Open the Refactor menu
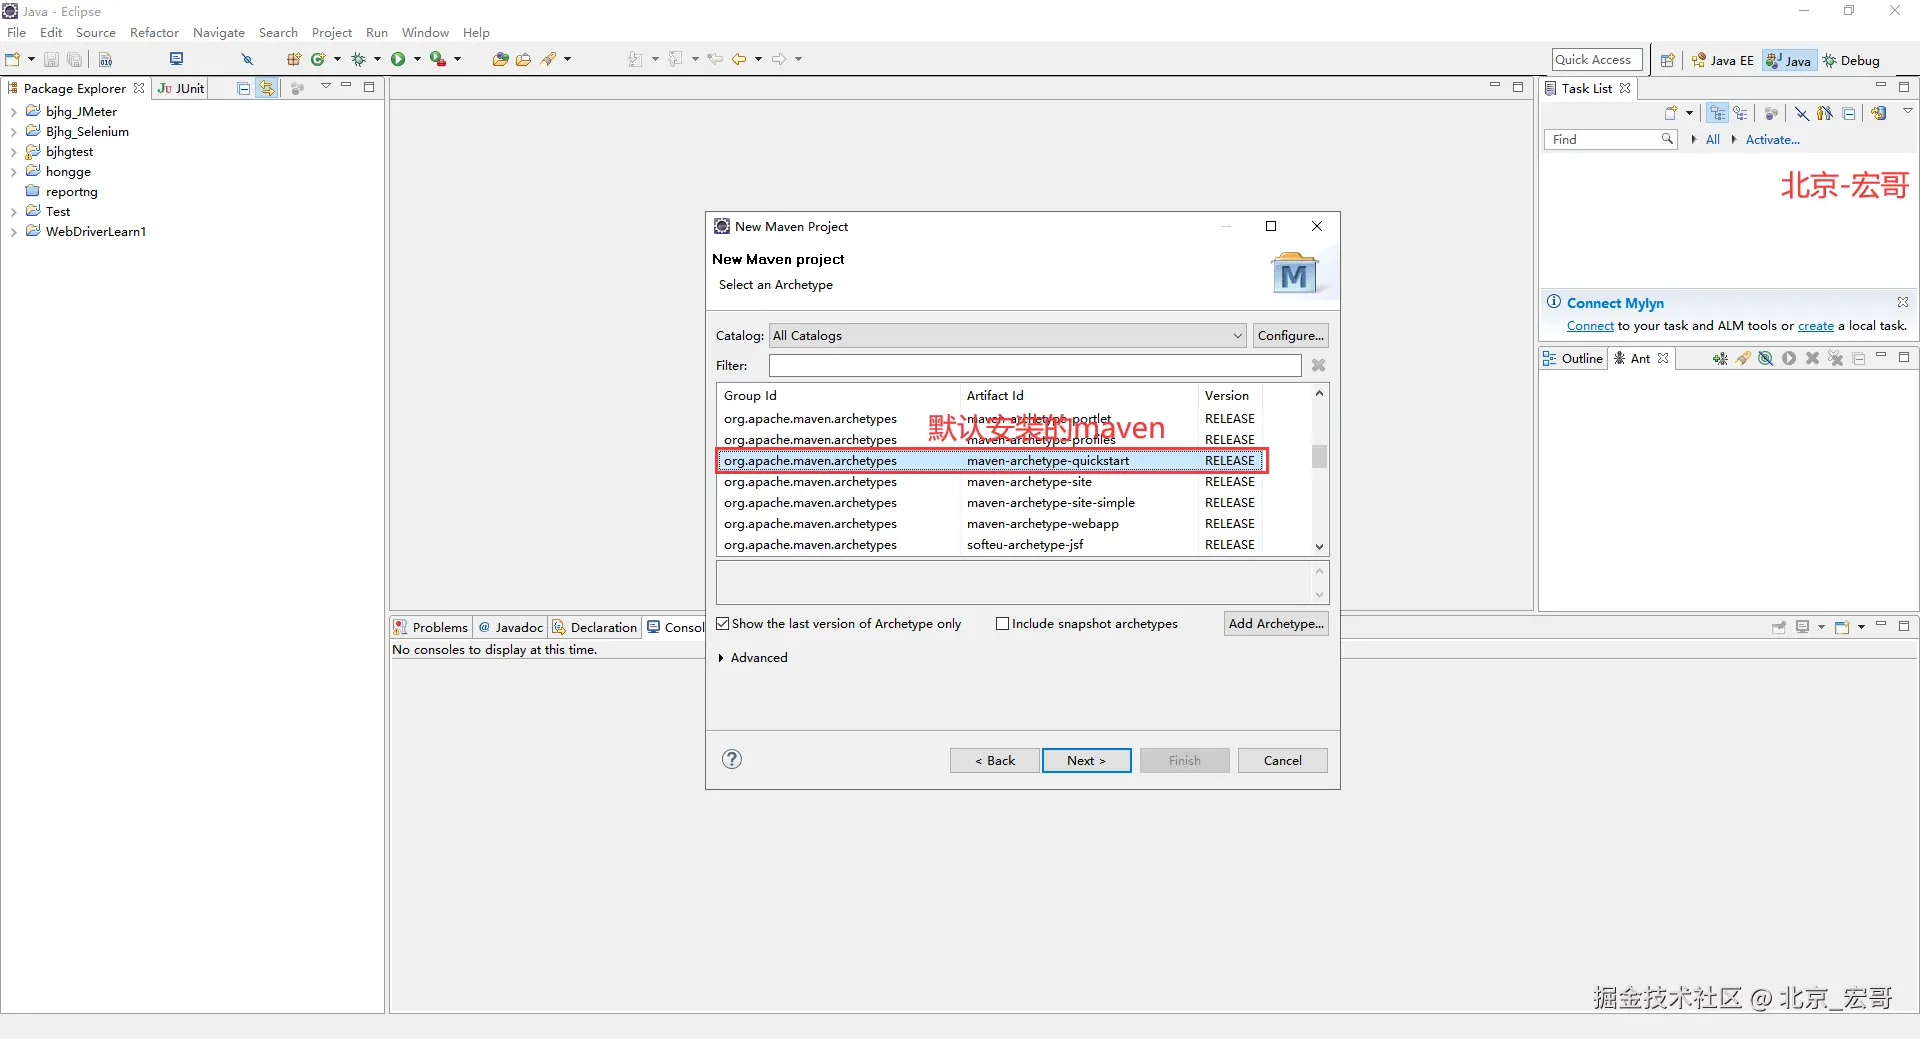 click(154, 33)
